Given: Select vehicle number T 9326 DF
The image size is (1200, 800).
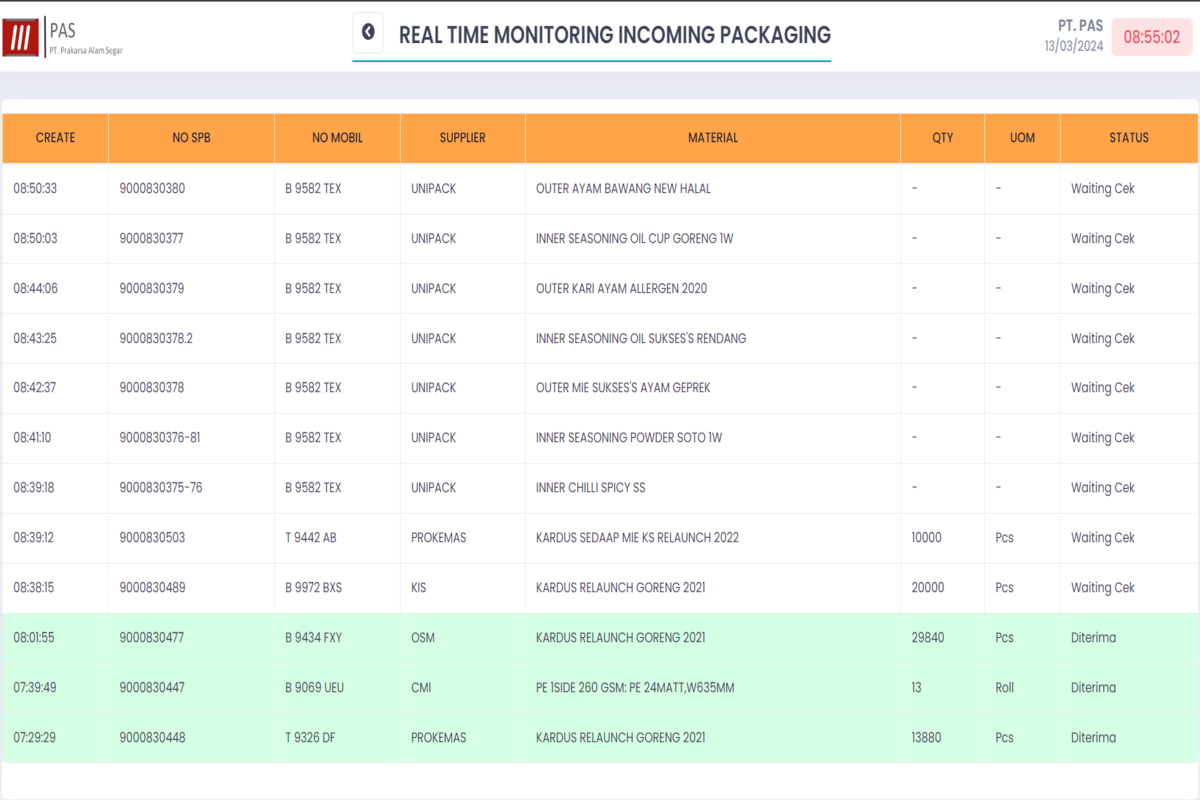Looking at the screenshot, I should click(x=310, y=738).
